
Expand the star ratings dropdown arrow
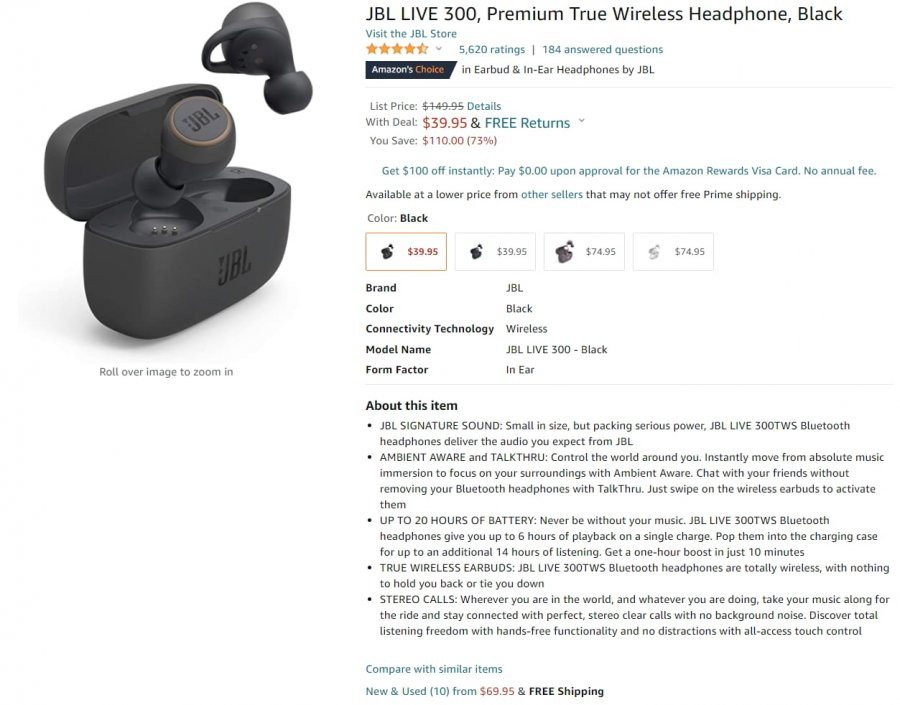click(439, 49)
